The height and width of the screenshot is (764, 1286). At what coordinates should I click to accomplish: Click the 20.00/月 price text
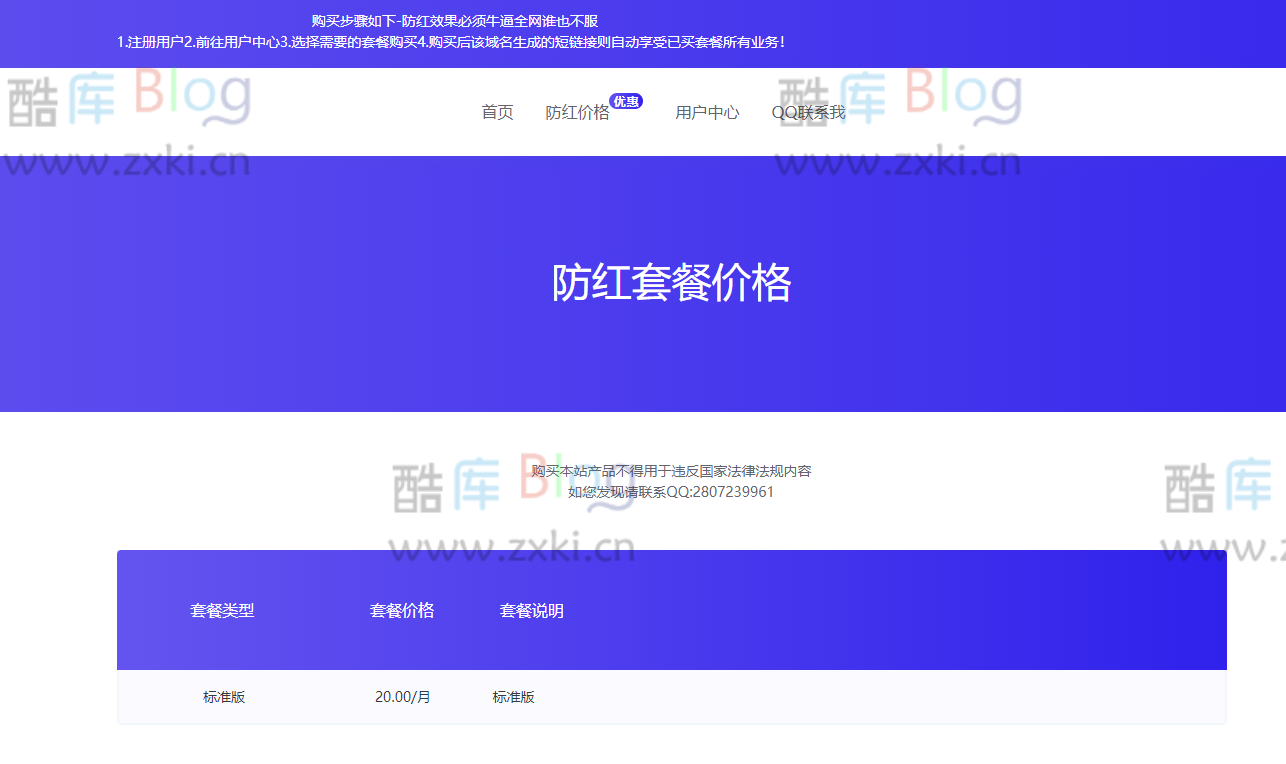pos(402,697)
